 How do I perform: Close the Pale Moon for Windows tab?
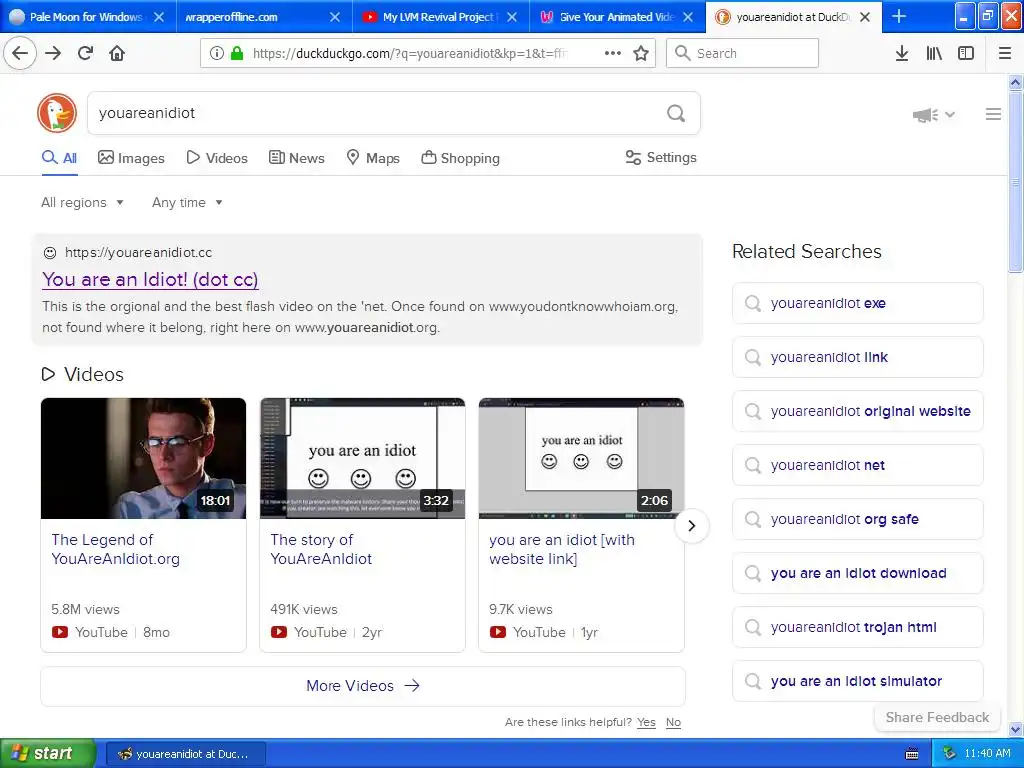[159, 17]
